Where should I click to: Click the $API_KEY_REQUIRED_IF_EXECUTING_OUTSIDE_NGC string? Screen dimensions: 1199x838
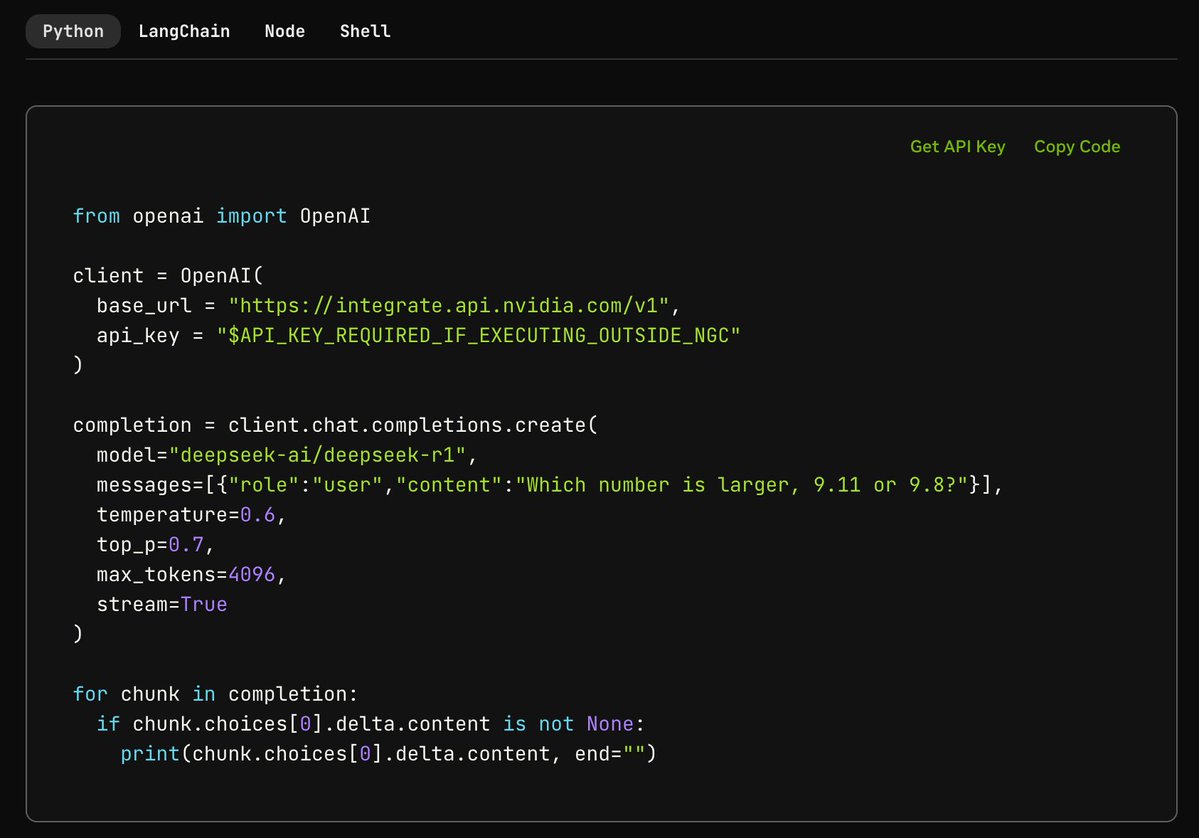[x=479, y=335]
